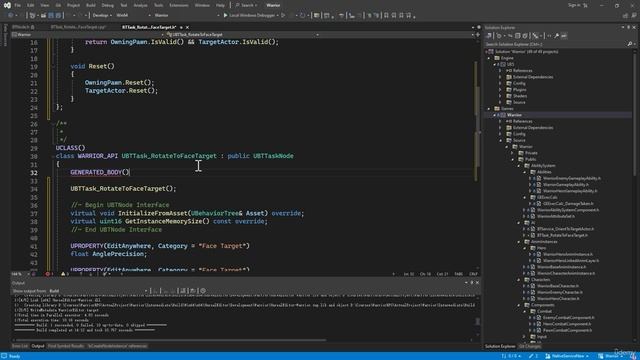The height and width of the screenshot is (360, 640).
Task: Switch to the Git Changes tab
Action: click(x=530, y=347)
